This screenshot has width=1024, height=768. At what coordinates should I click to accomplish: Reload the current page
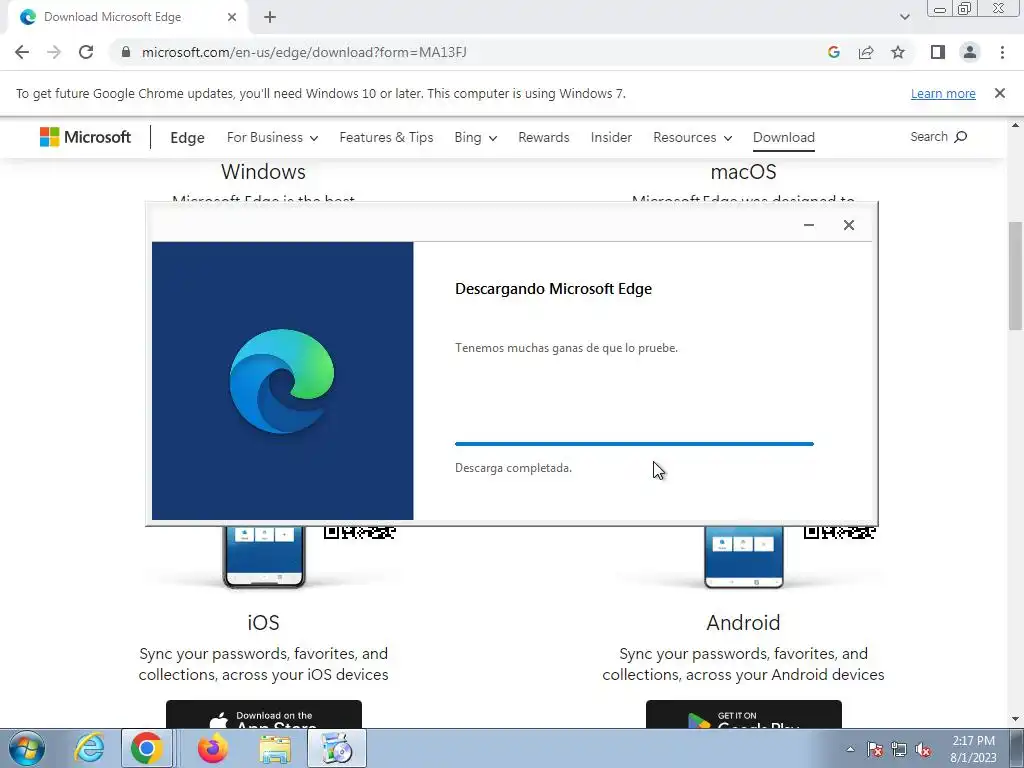click(86, 52)
